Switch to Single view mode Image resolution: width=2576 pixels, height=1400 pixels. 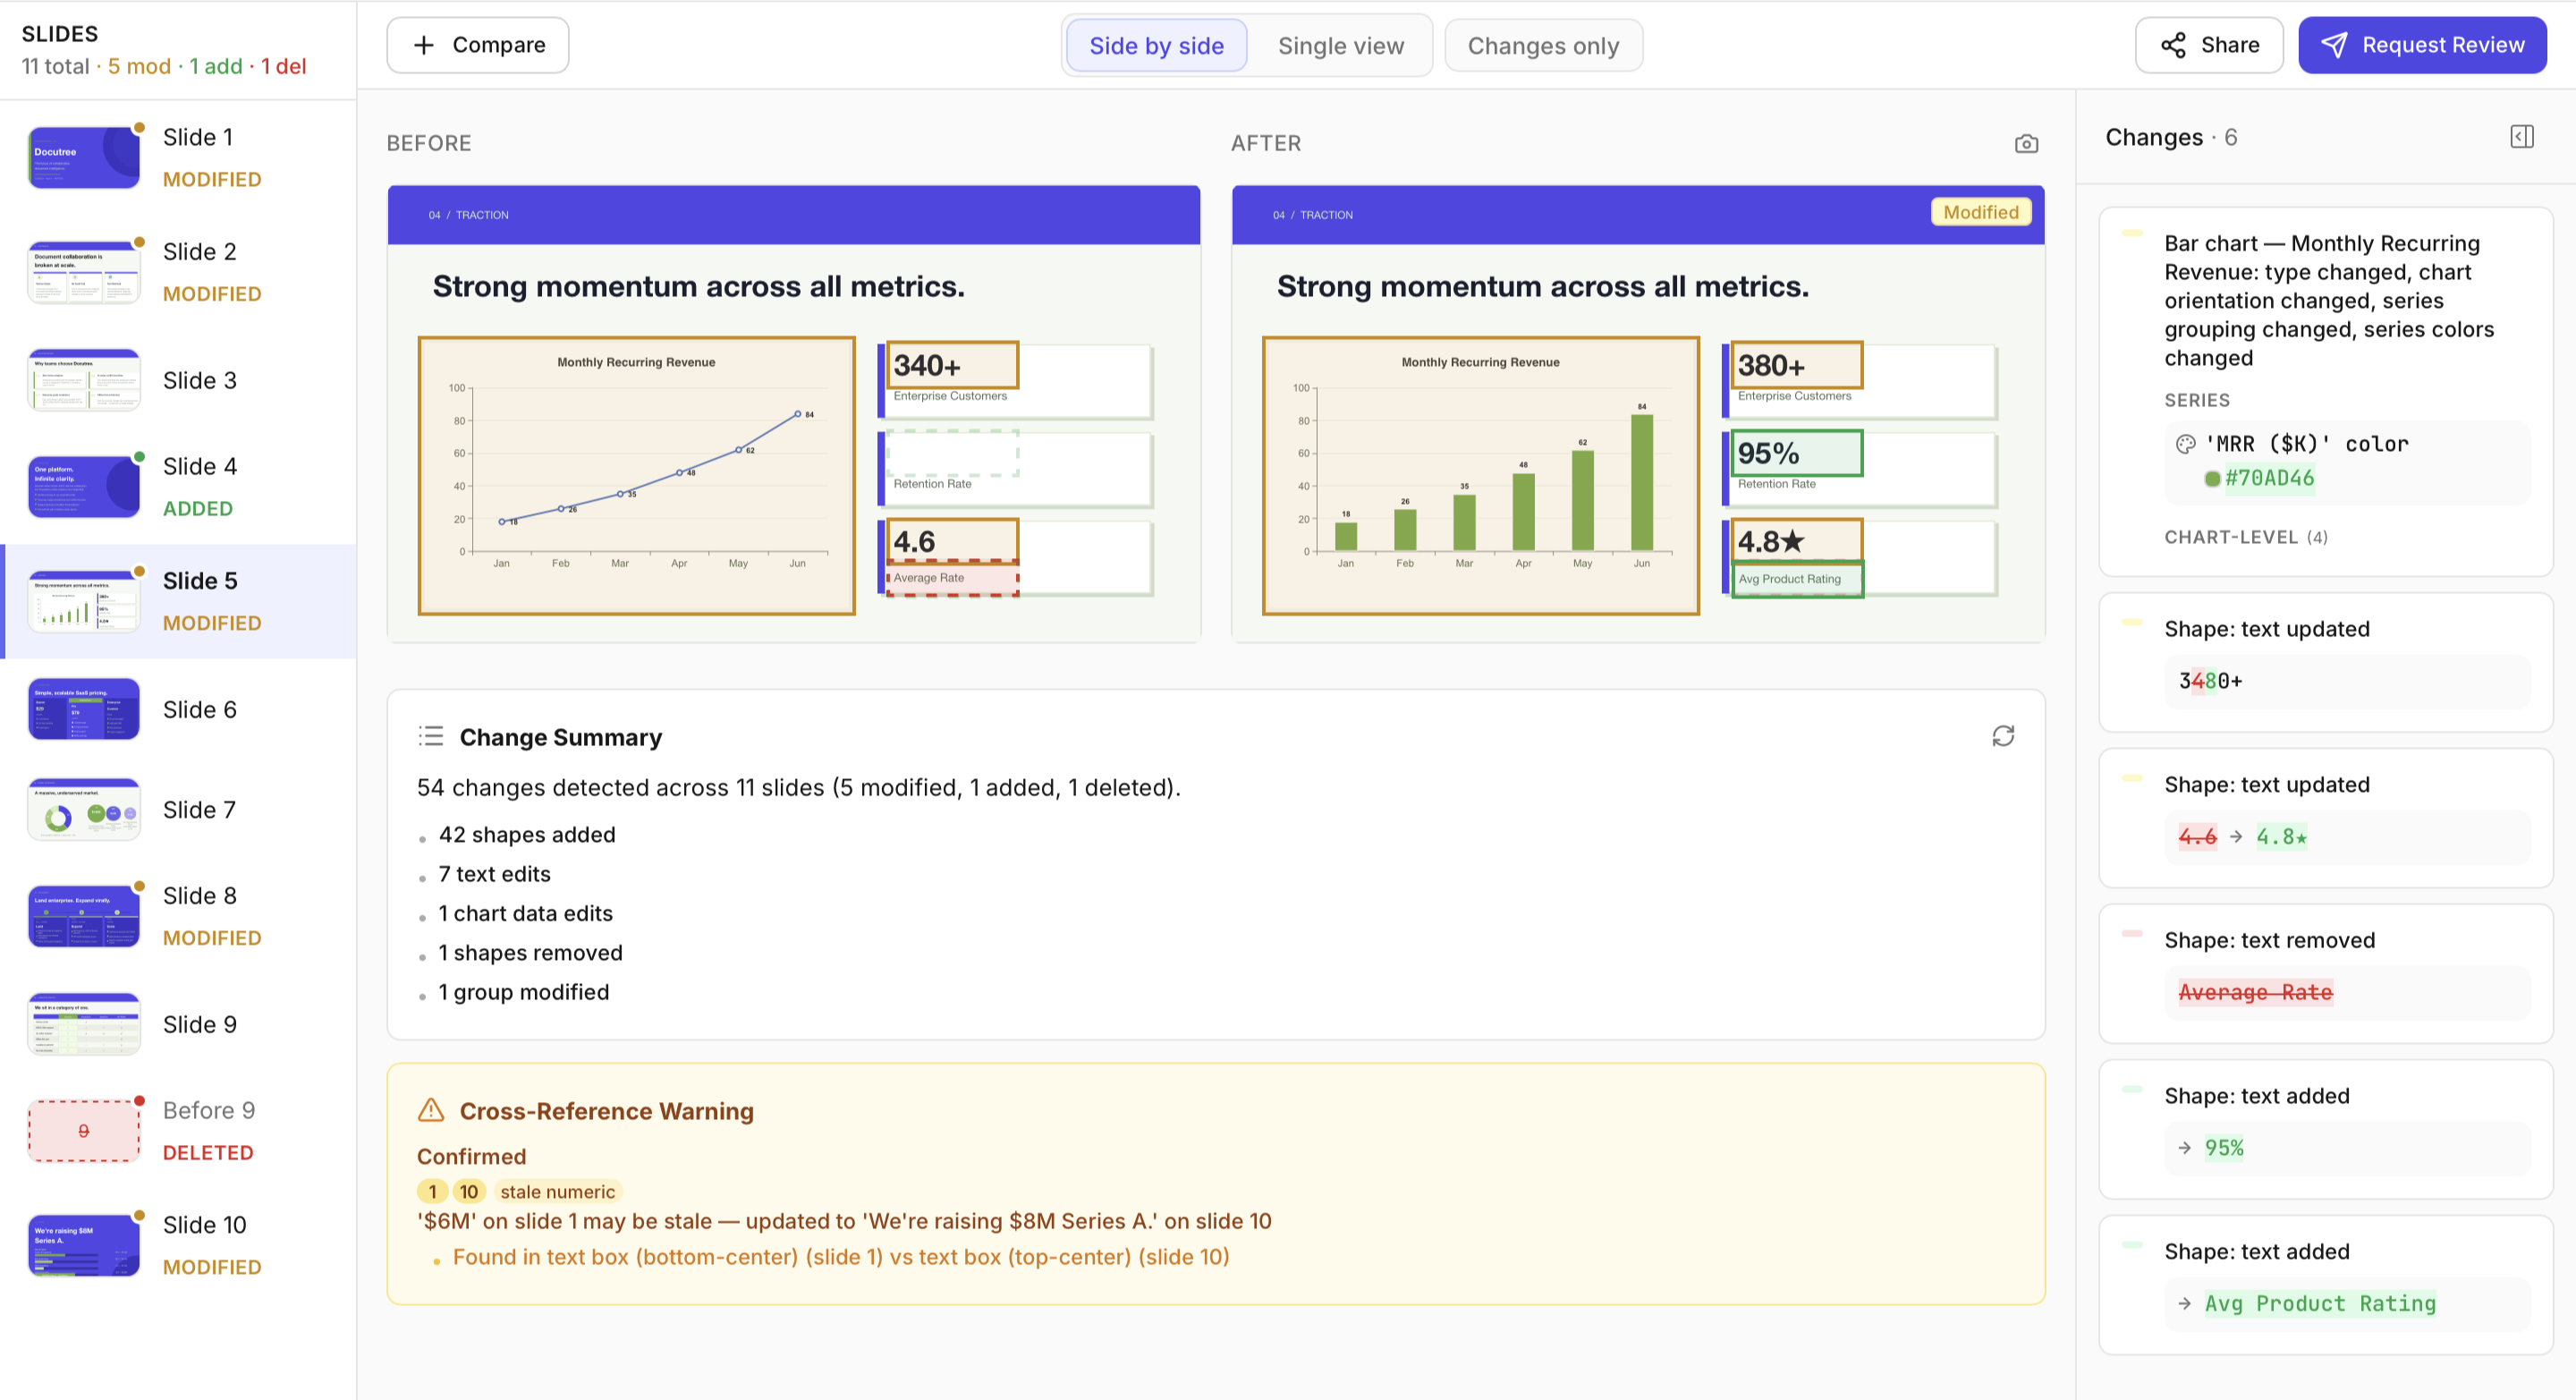point(1340,46)
